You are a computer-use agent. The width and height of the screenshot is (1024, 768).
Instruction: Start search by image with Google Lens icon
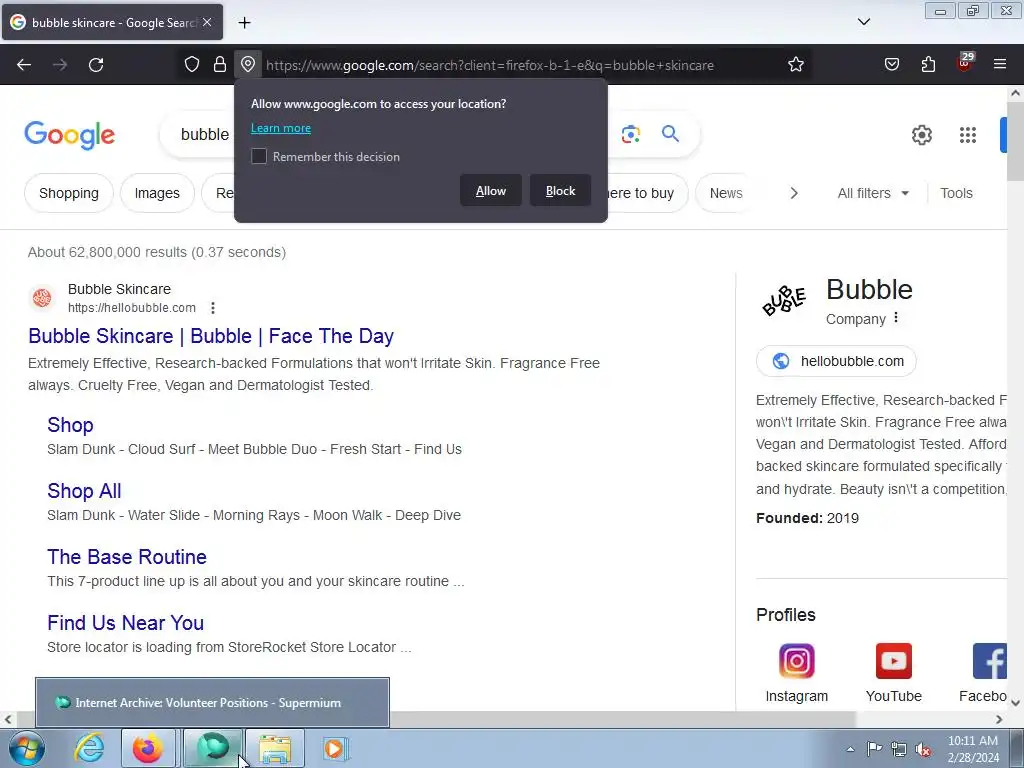tap(631, 135)
